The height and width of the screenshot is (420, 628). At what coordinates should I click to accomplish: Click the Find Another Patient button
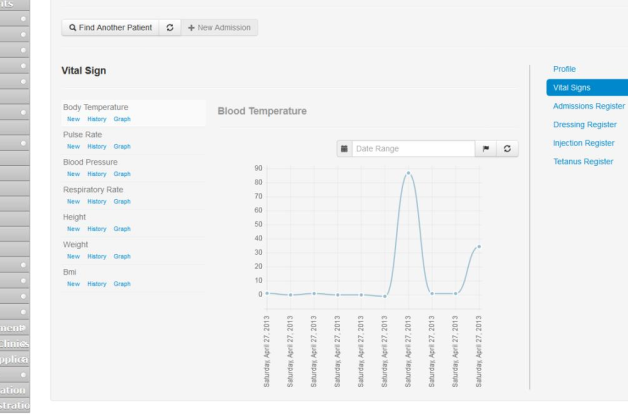click(110, 27)
